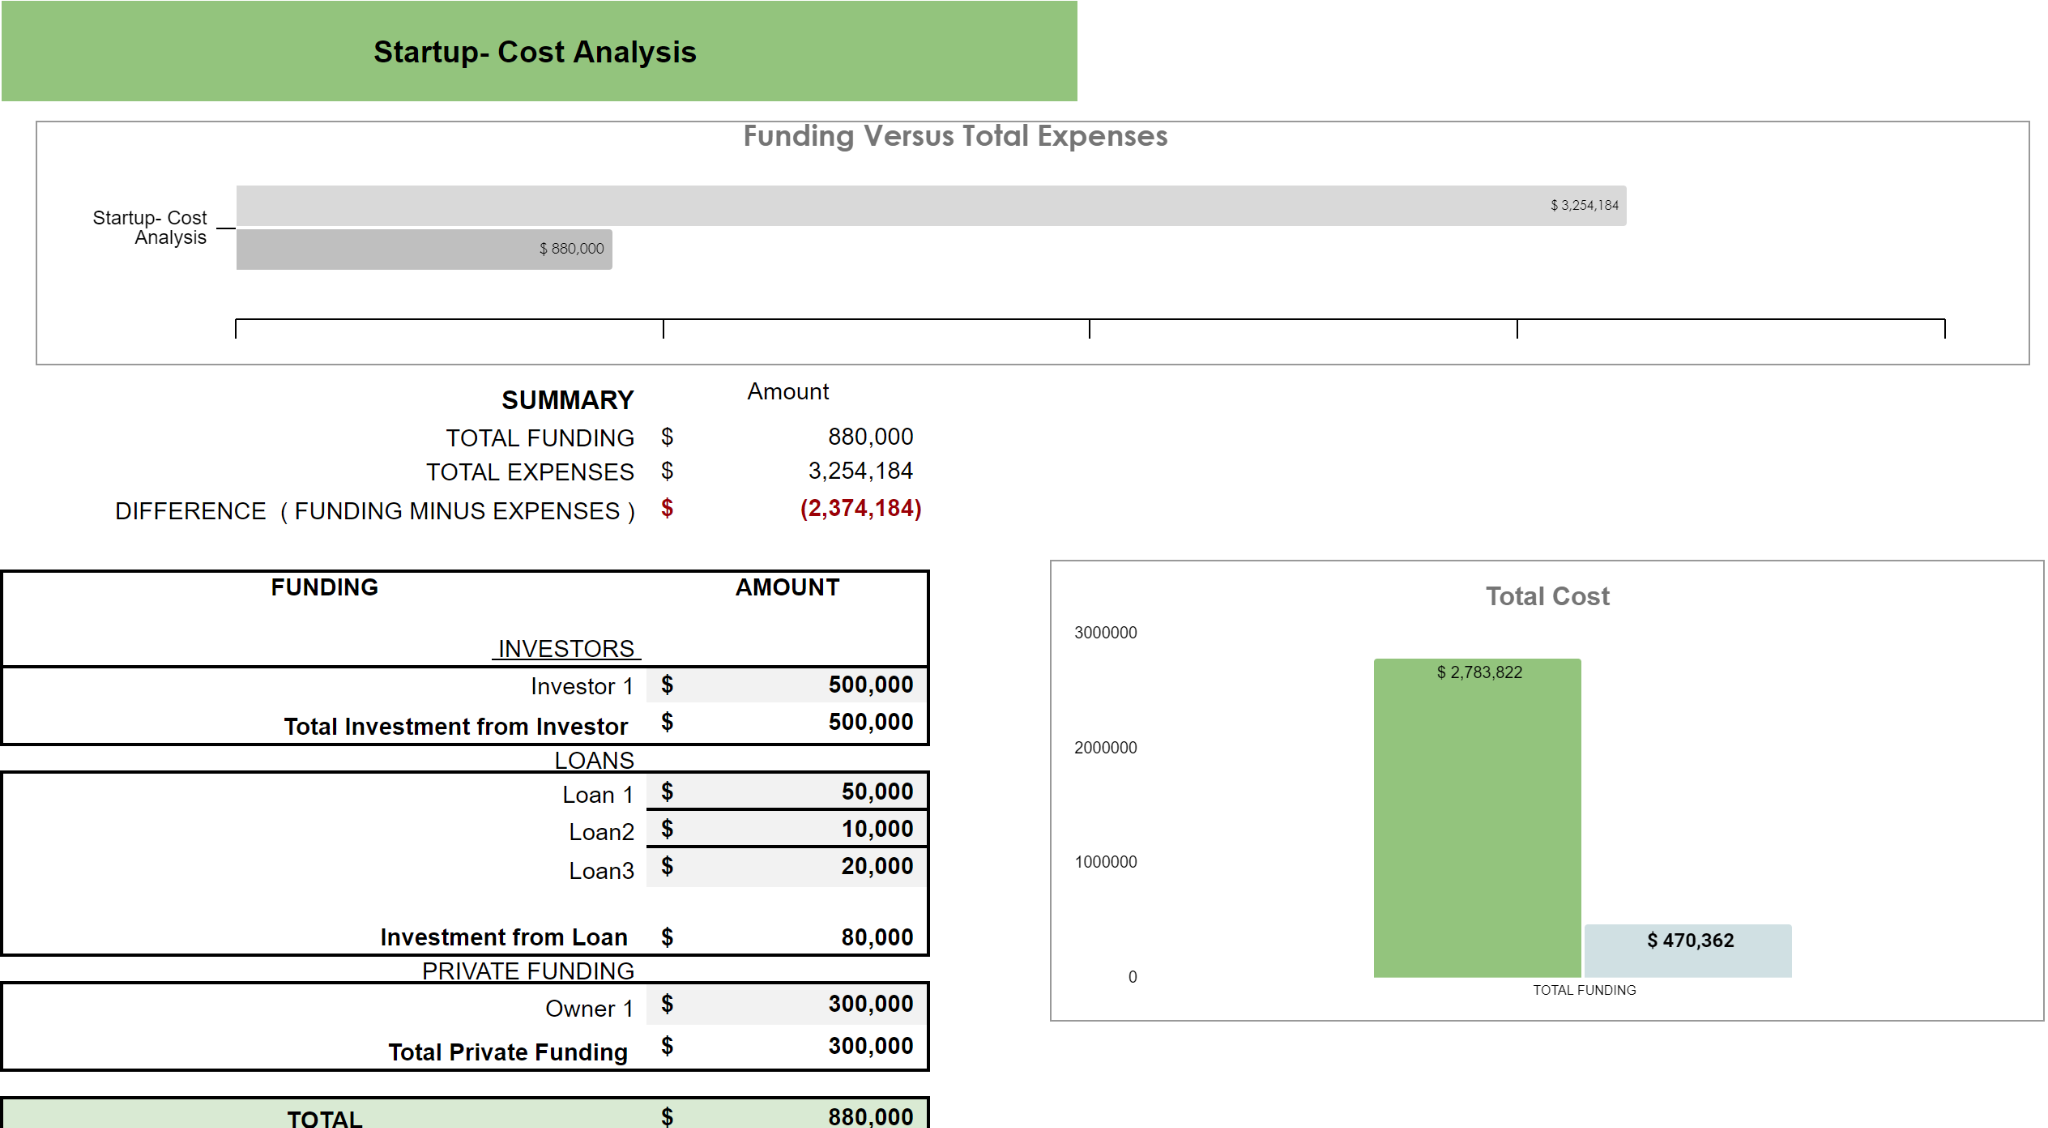Click the Total Cost chart title
The image size is (2048, 1128).
point(1547,596)
